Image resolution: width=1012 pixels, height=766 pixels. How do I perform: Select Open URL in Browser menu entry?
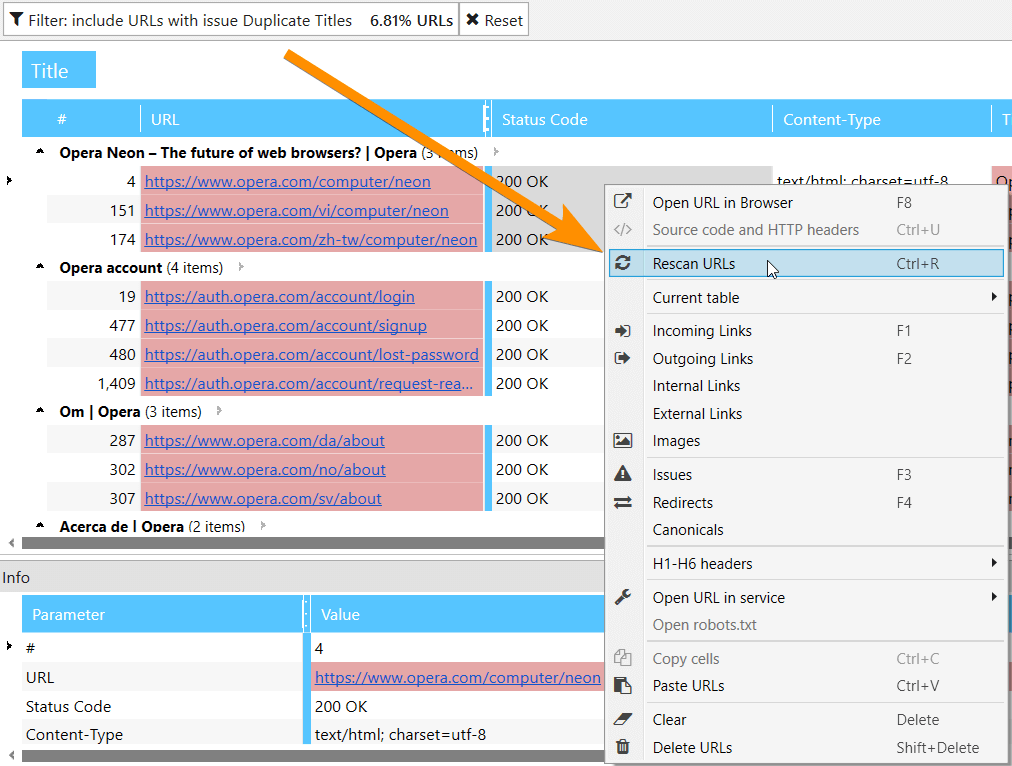pyautogui.click(x=806, y=203)
